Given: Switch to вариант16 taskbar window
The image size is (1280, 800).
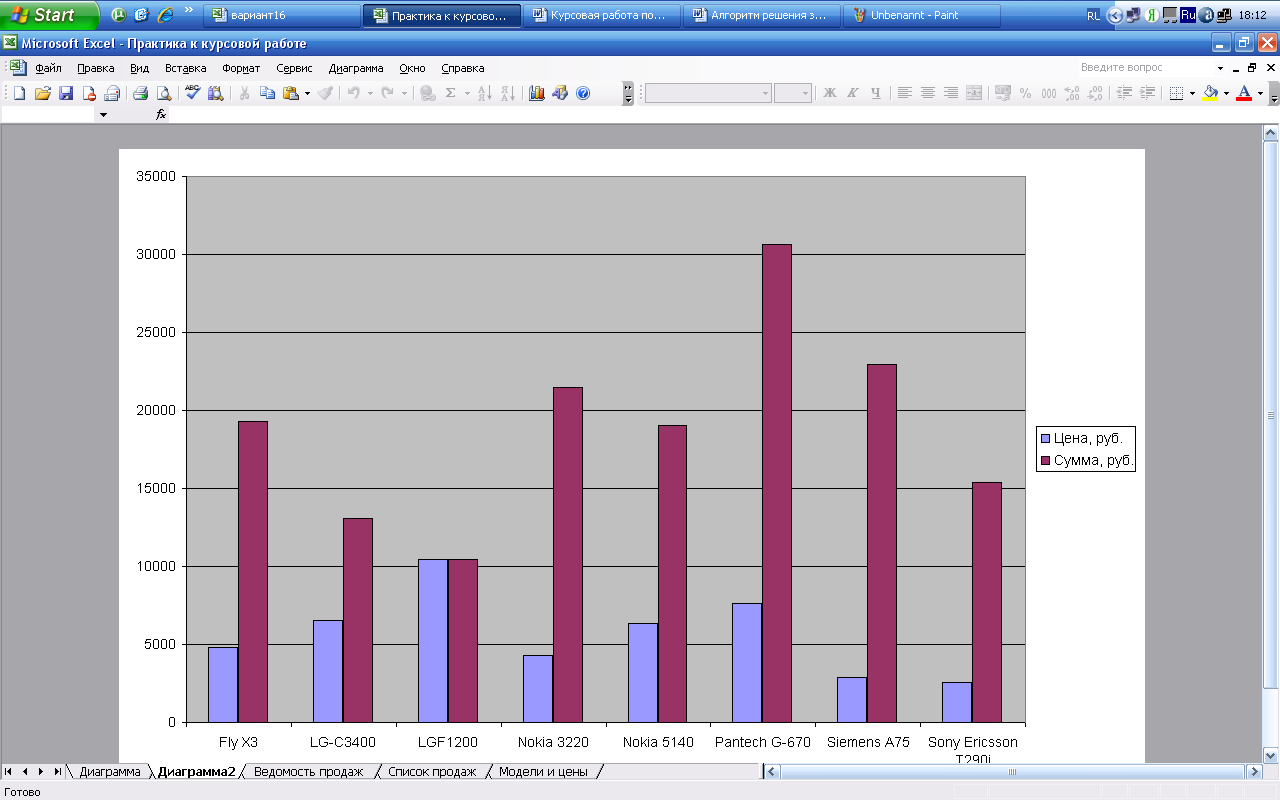Looking at the screenshot, I should (x=282, y=15).
